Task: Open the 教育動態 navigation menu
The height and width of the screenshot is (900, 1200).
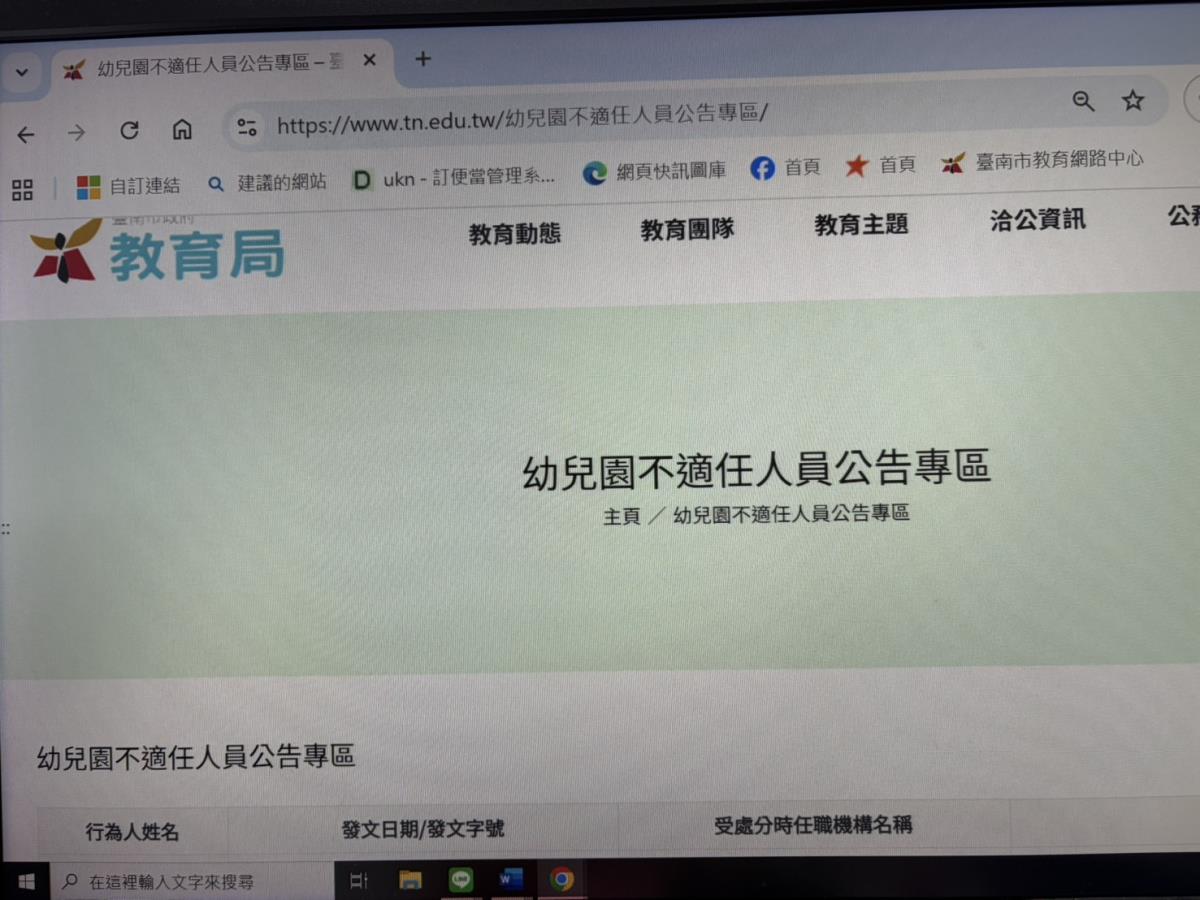Action: click(514, 234)
